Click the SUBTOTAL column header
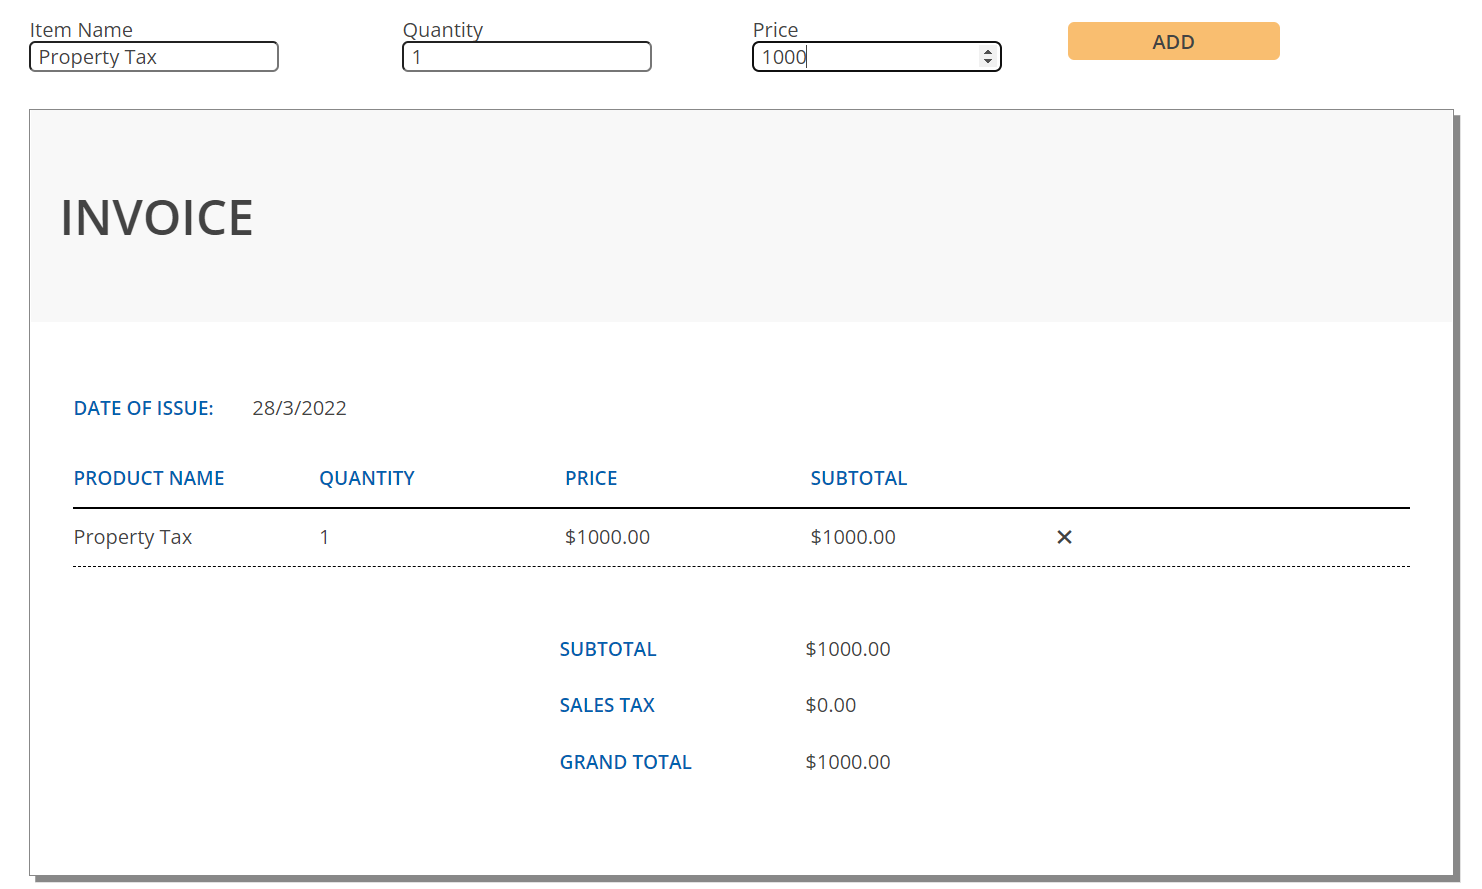The height and width of the screenshot is (889, 1482). pyautogui.click(x=859, y=478)
